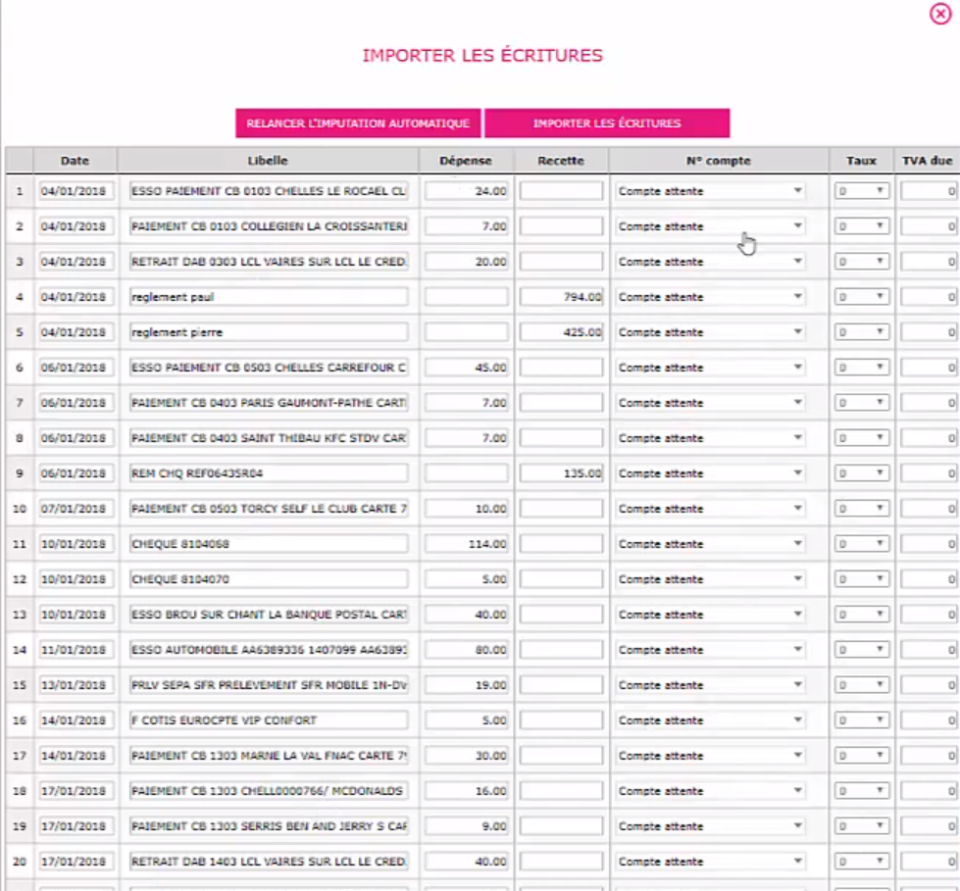Click the Recette field showing 794.00
Viewport: 960px width, 891px height.
coord(561,296)
